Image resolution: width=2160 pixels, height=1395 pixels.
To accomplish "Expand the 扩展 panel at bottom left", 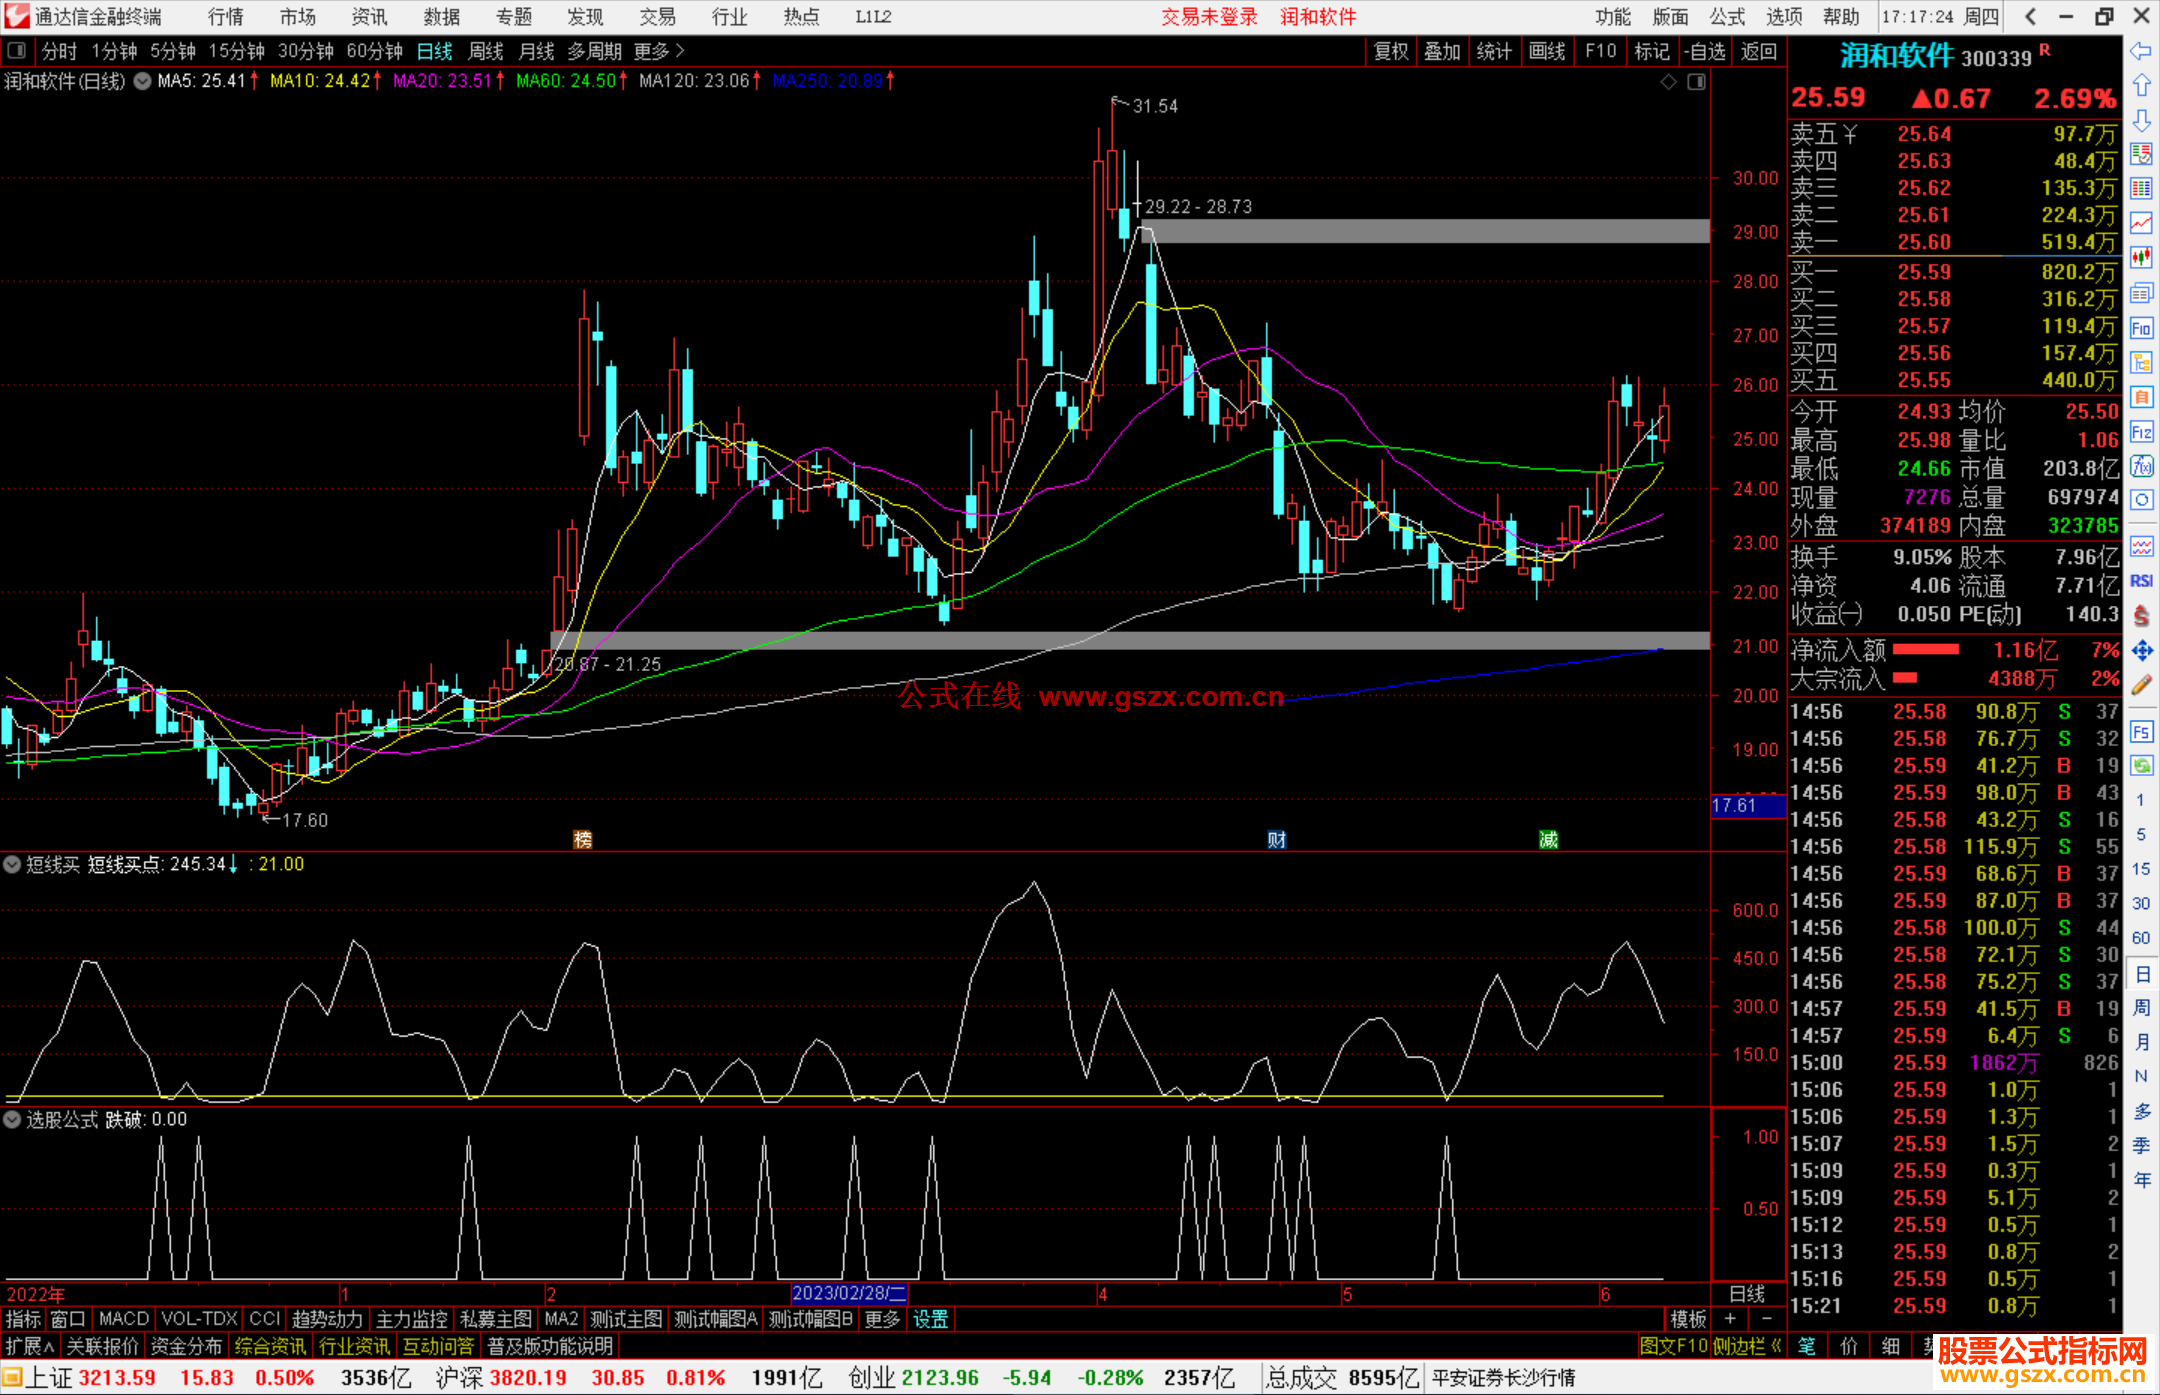I will coord(30,1346).
